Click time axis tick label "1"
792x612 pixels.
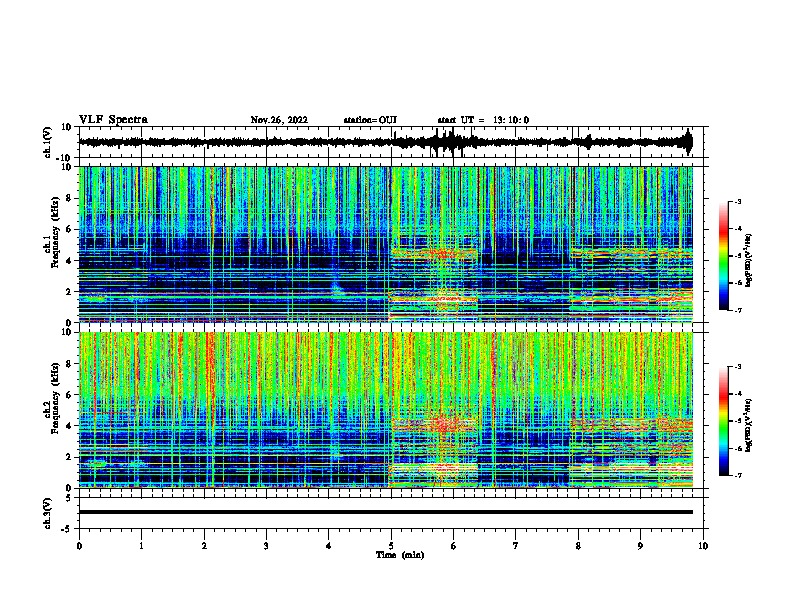coord(141,546)
